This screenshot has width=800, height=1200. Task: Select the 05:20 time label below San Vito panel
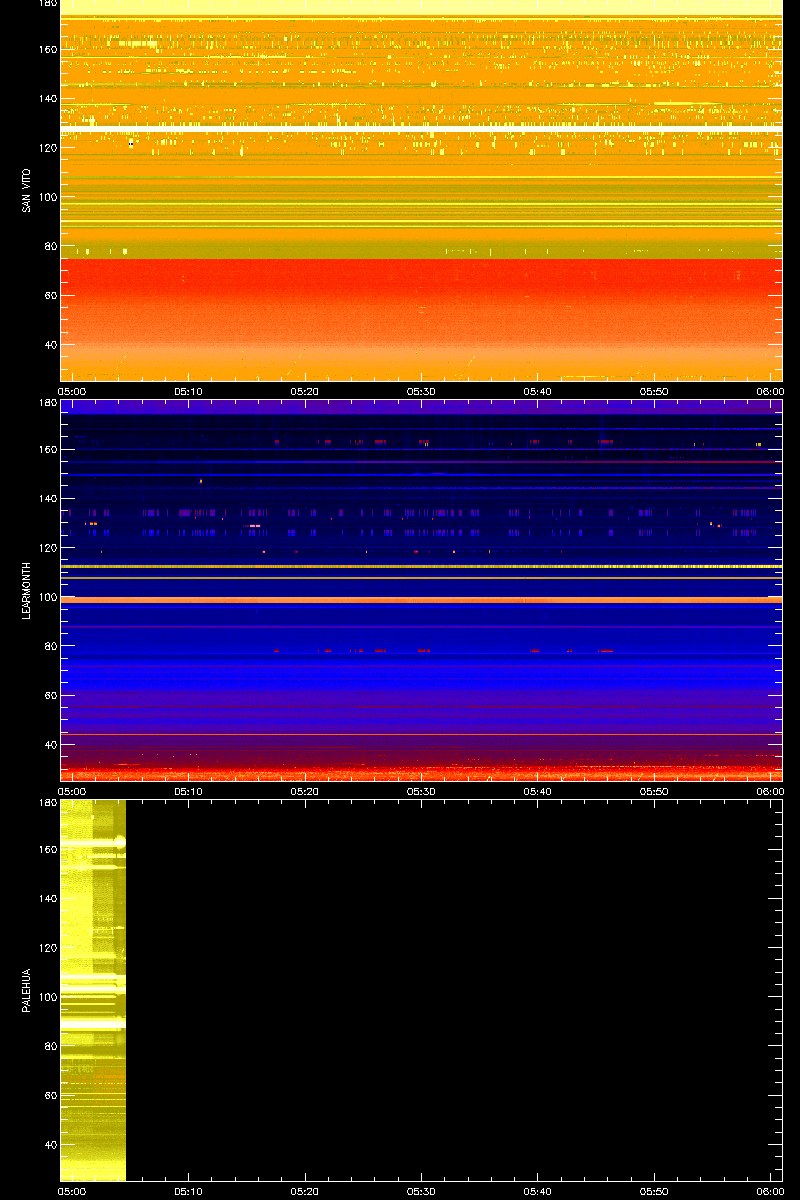[x=305, y=391]
